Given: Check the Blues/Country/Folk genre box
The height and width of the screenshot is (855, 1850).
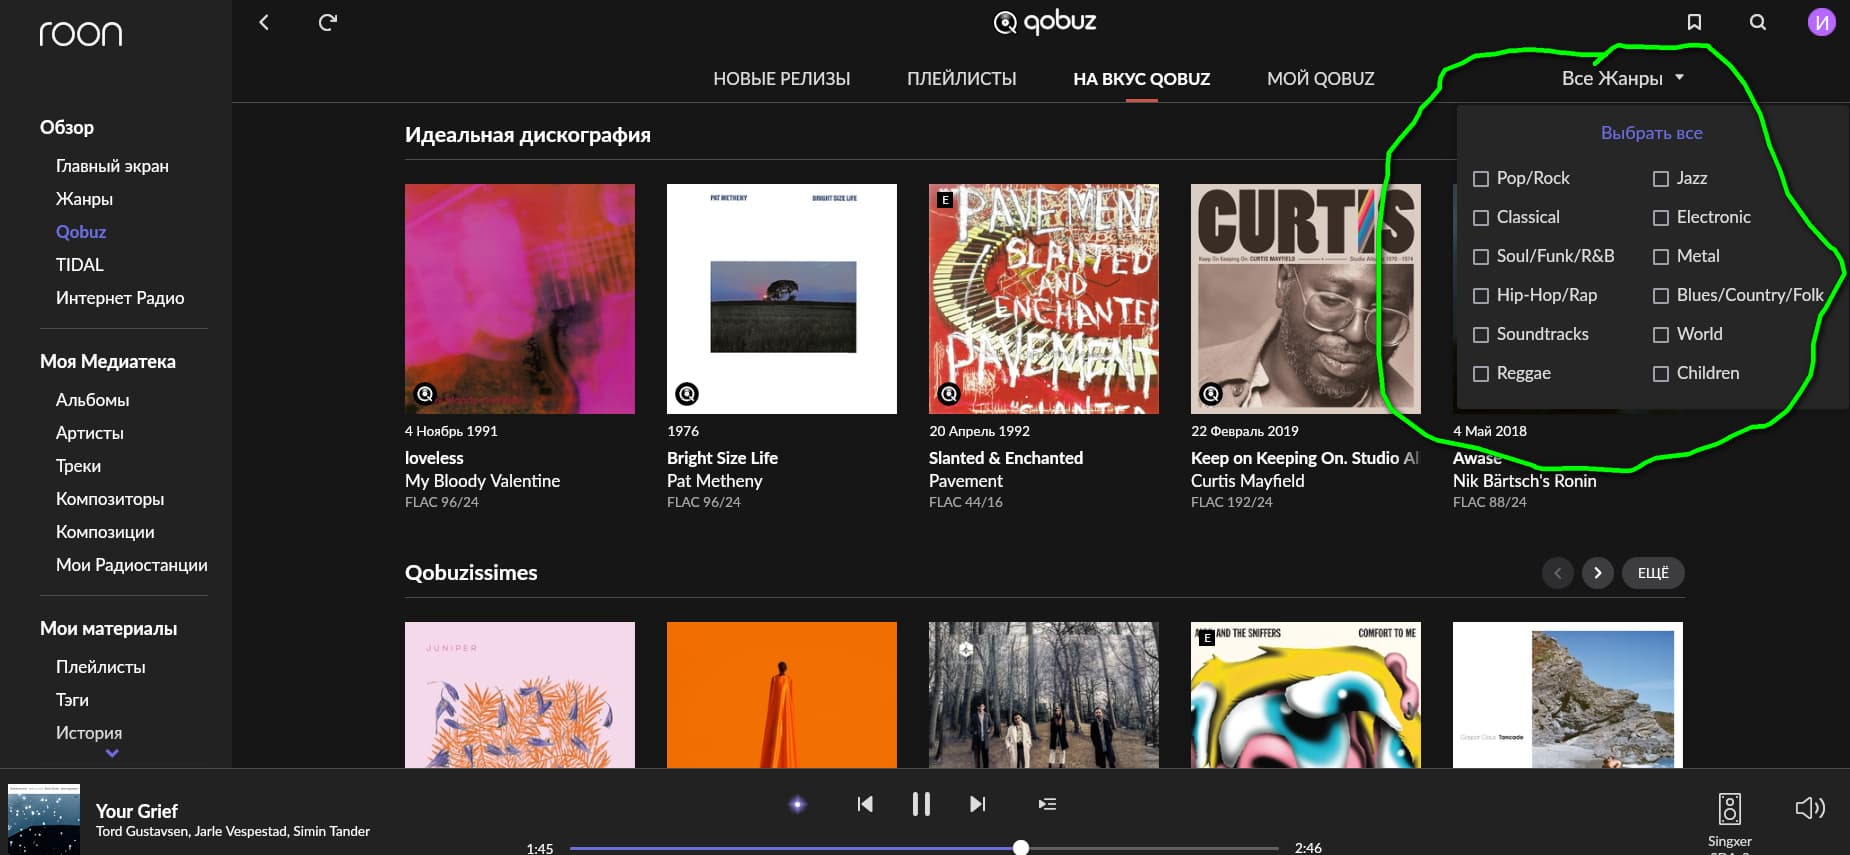Looking at the screenshot, I should (x=1661, y=296).
